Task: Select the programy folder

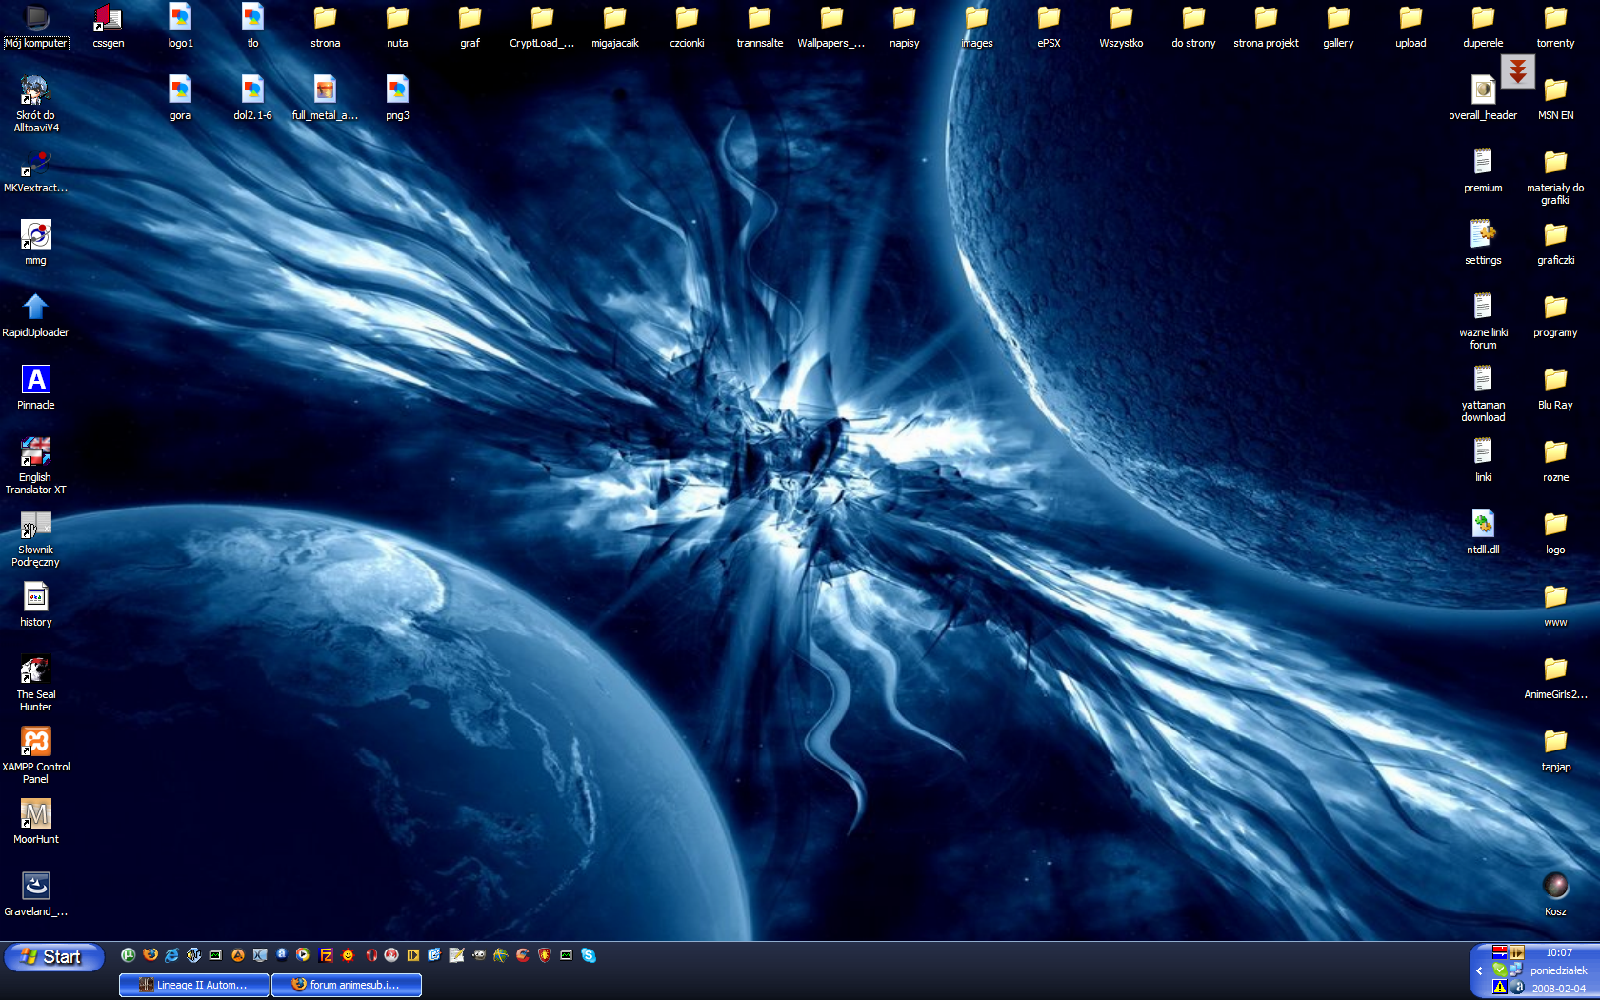Action: click(x=1555, y=315)
